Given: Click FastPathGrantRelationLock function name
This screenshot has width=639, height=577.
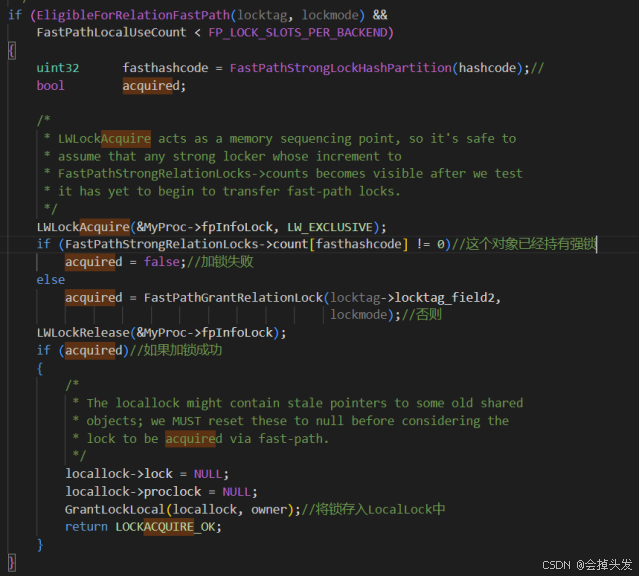Looking at the screenshot, I should pos(233,297).
